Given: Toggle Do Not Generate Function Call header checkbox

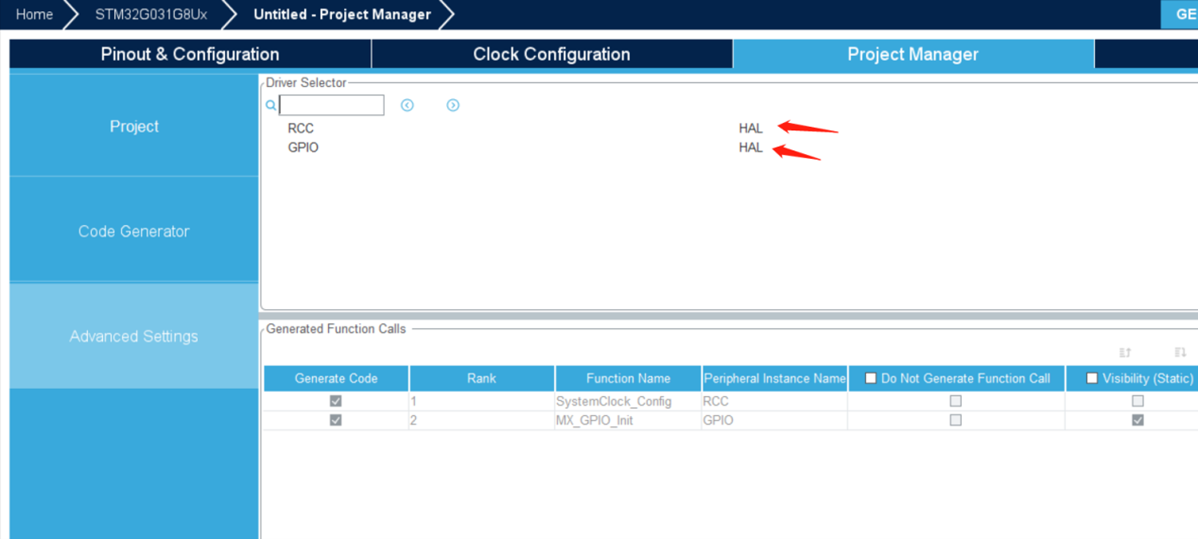Looking at the screenshot, I should point(870,378).
